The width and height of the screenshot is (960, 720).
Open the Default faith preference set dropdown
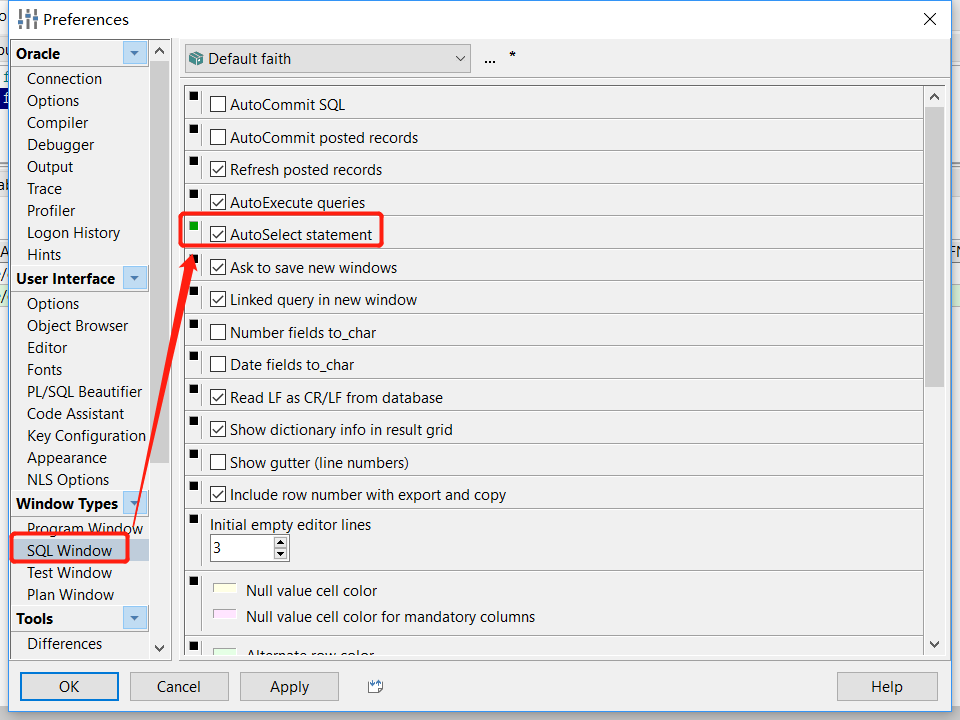460,58
